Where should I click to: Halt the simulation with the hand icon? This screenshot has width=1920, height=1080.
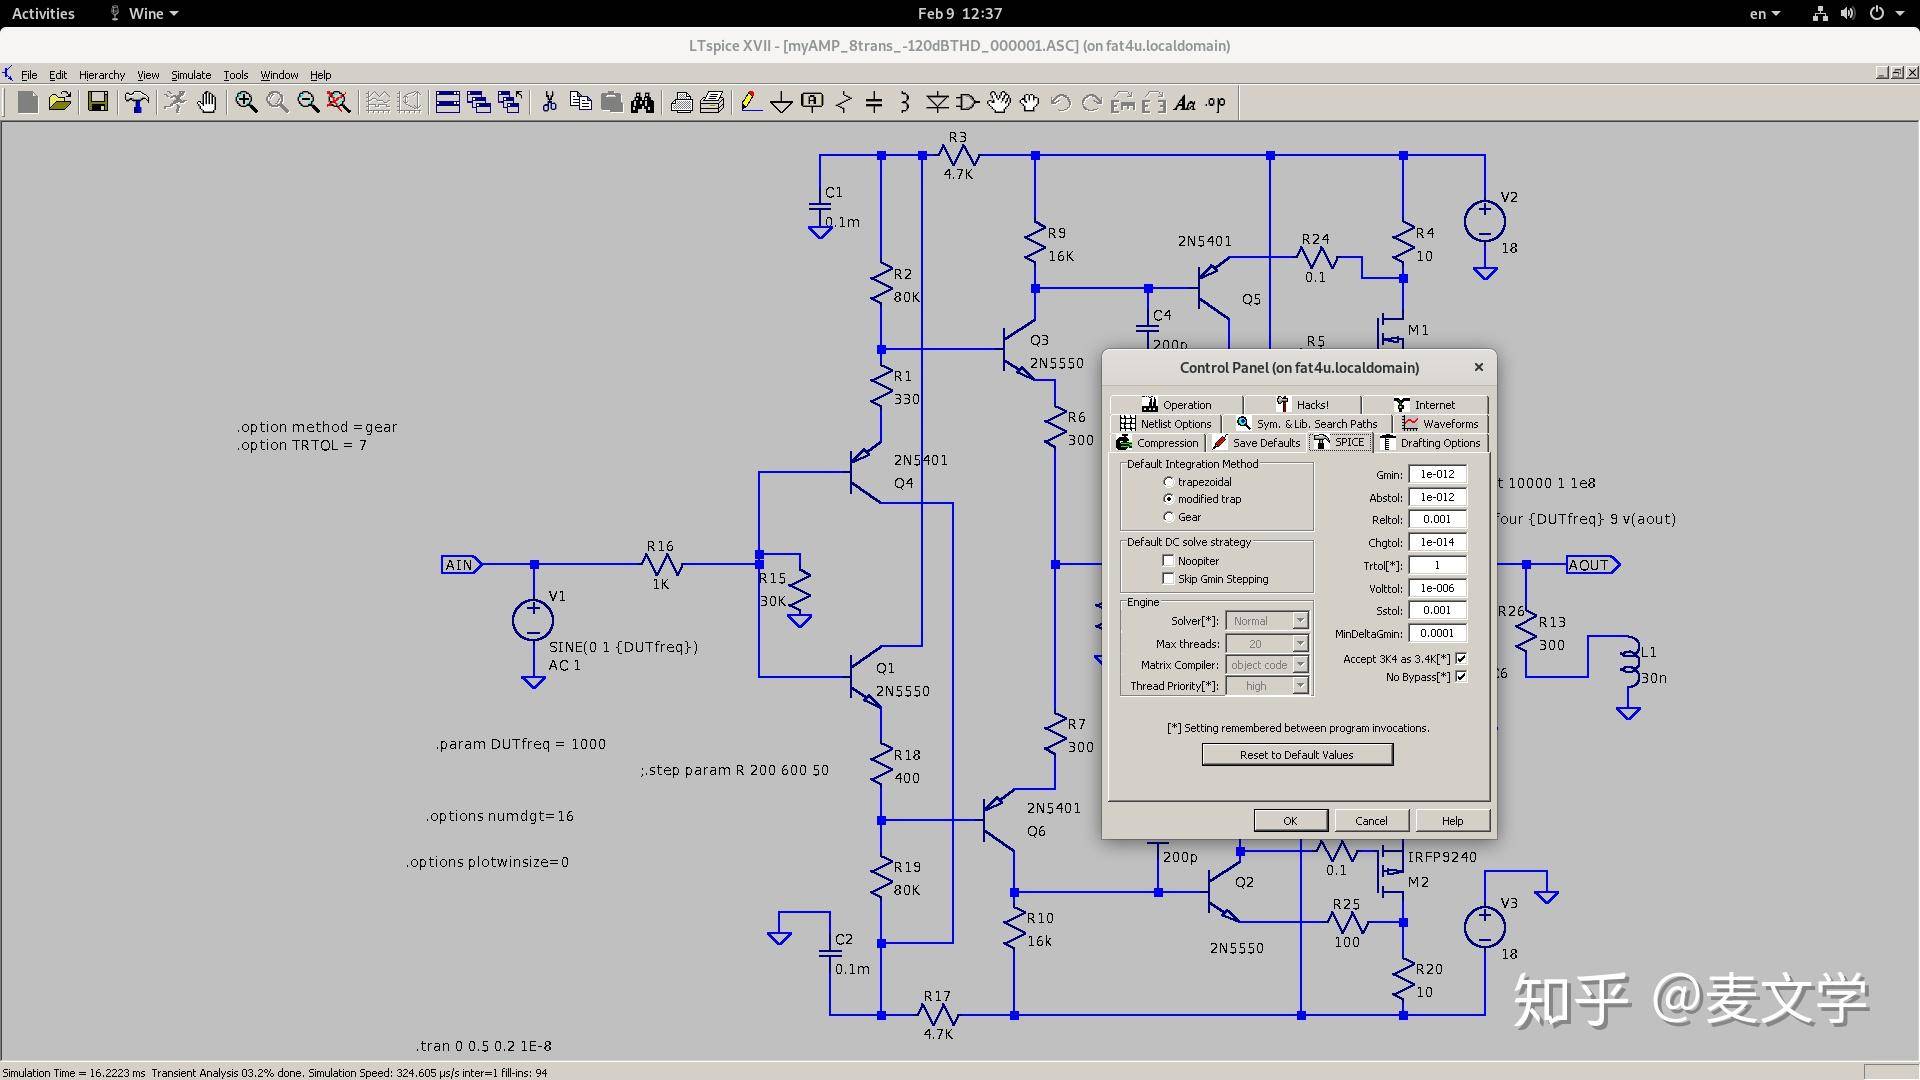(x=207, y=102)
